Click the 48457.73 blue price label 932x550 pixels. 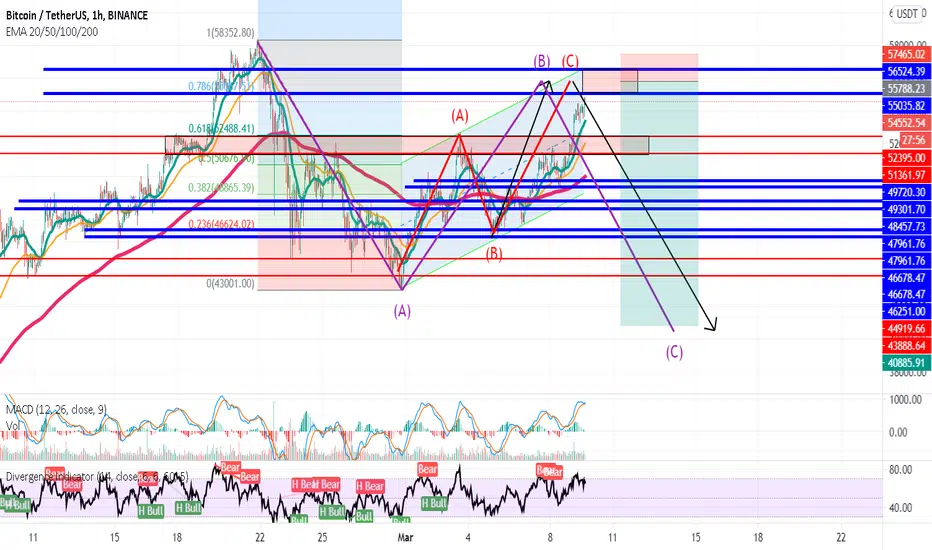tap(906, 227)
